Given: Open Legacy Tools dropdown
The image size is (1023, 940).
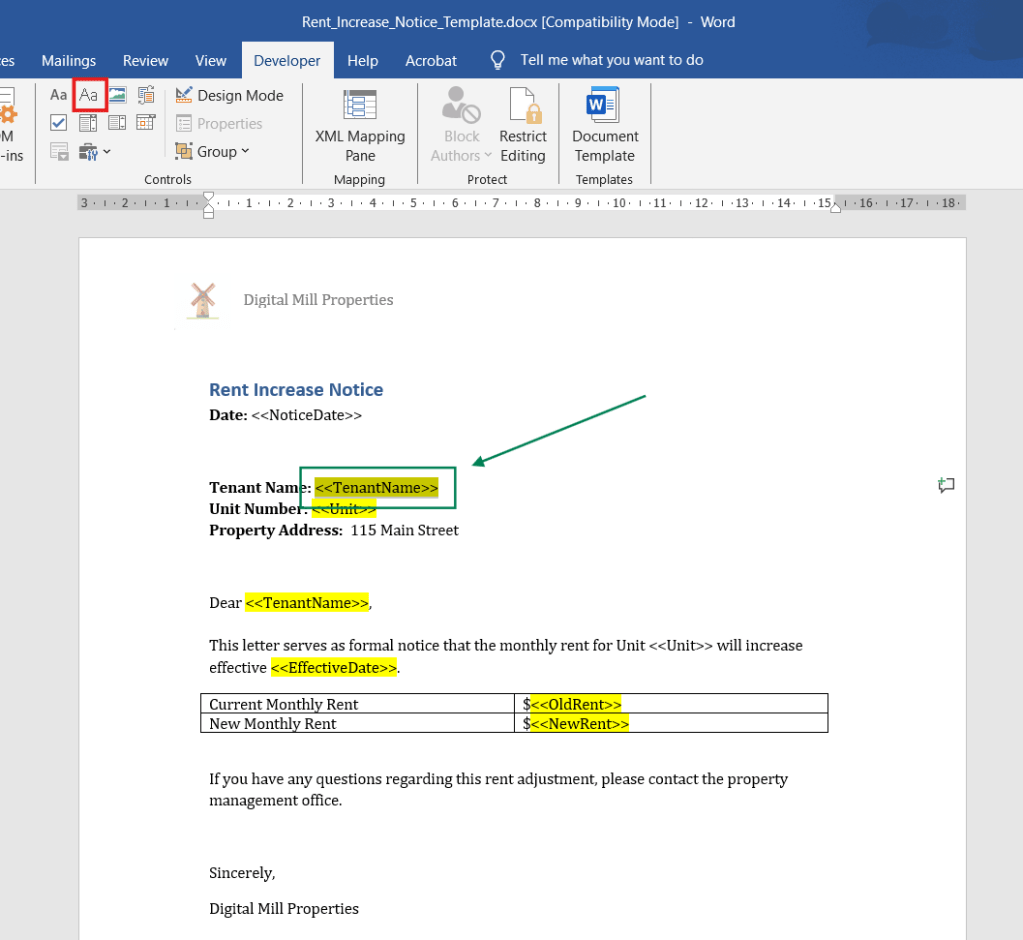Looking at the screenshot, I should coord(95,152).
